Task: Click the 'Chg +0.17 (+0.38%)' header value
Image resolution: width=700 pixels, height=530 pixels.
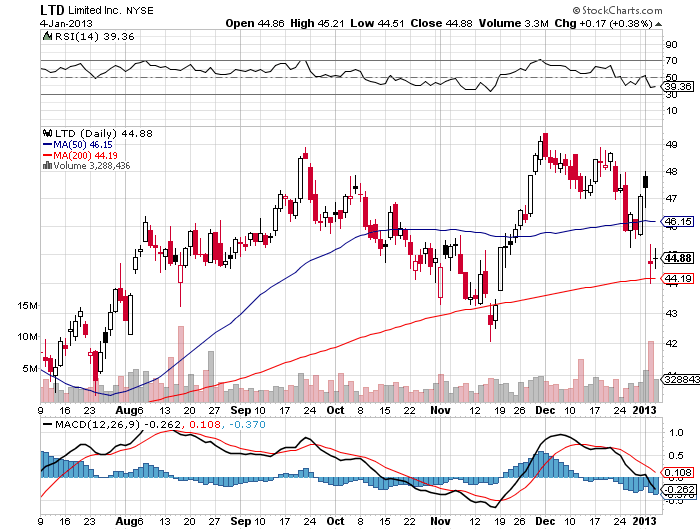Action: [604, 23]
